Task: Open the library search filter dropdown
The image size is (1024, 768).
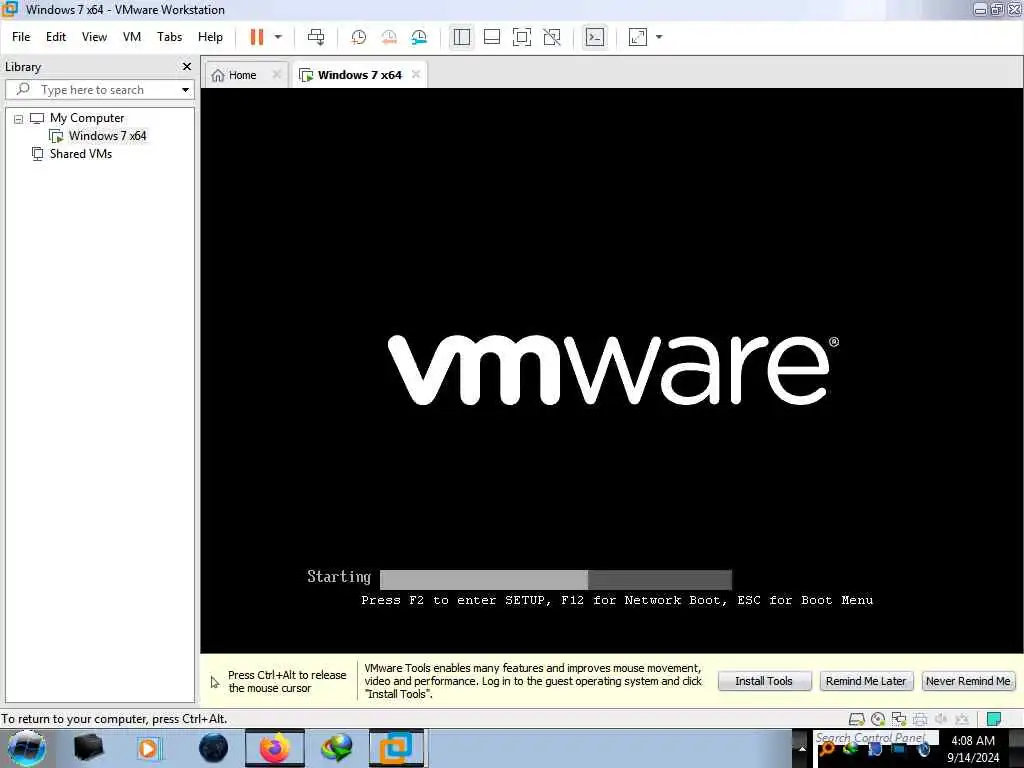Action: (x=185, y=89)
